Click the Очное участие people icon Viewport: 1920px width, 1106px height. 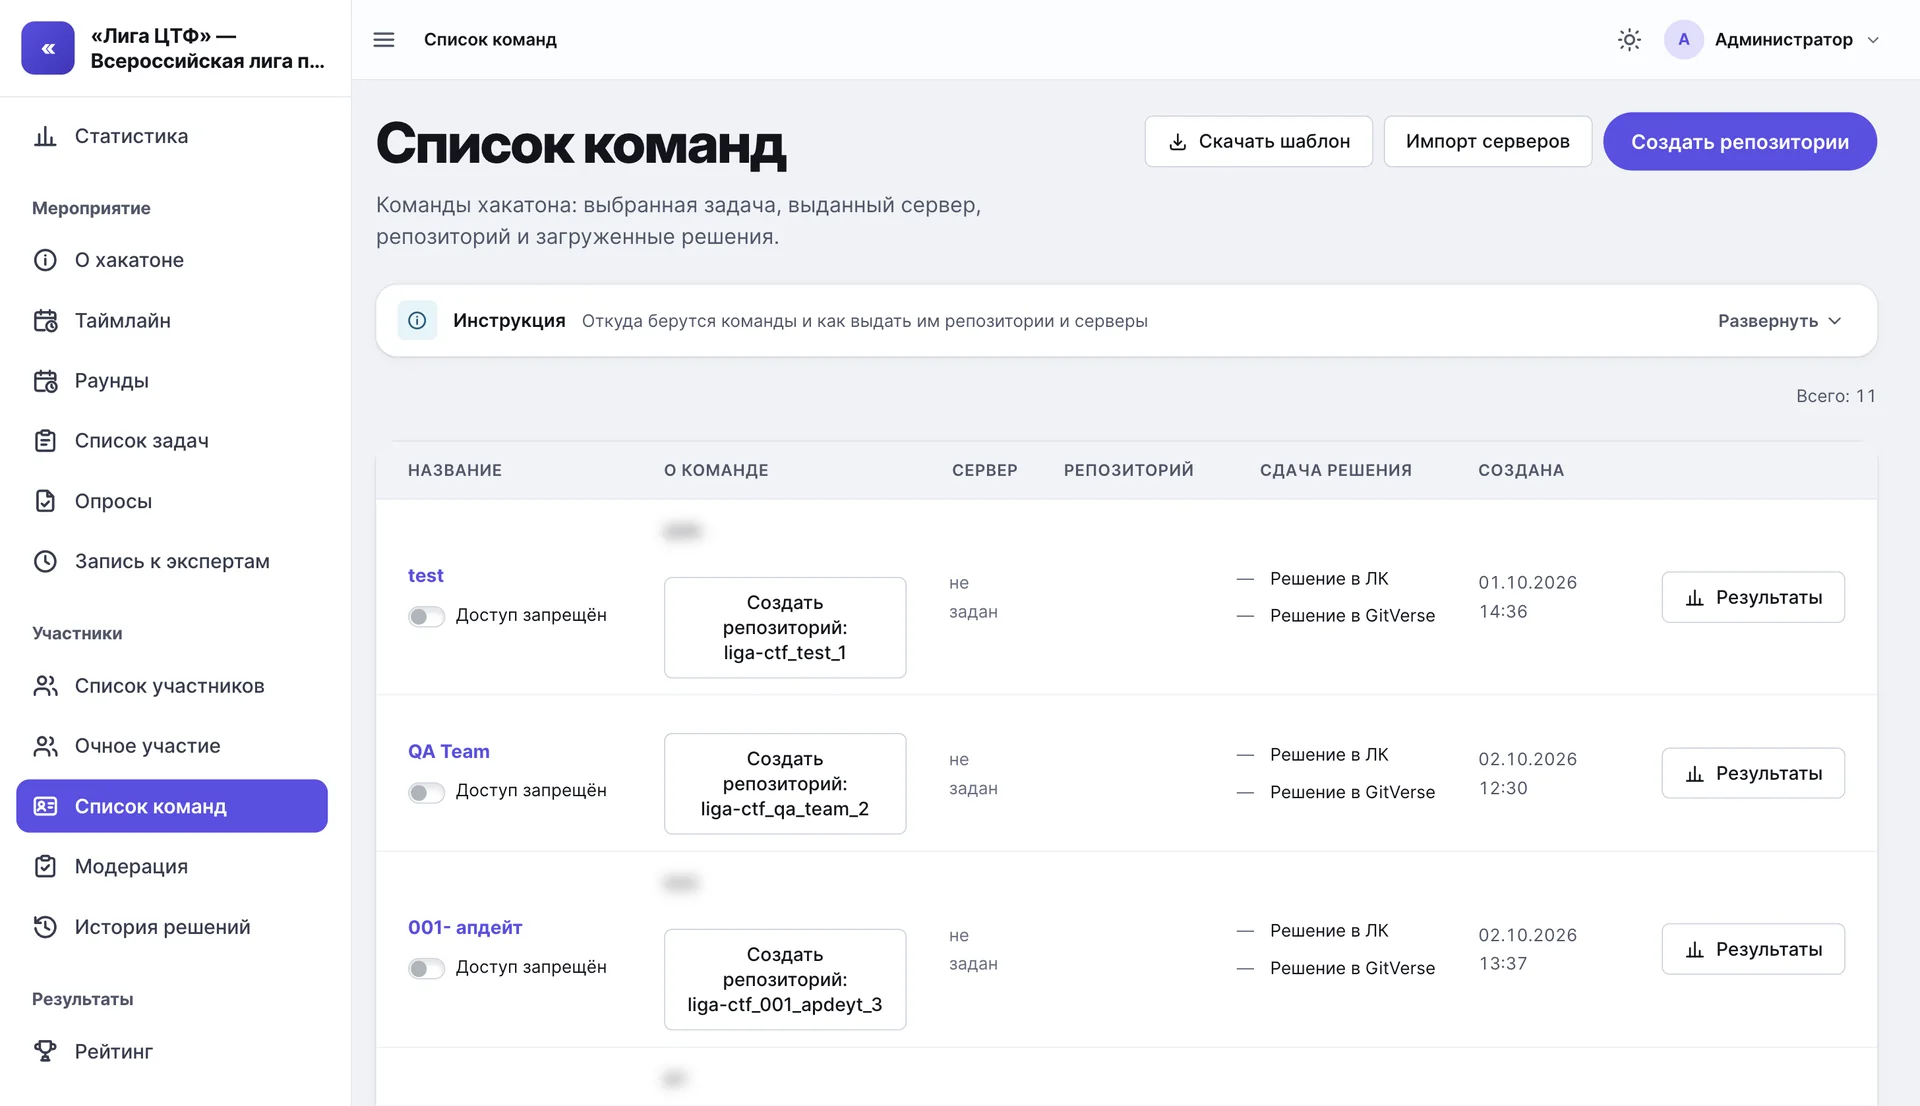pos(45,746)
